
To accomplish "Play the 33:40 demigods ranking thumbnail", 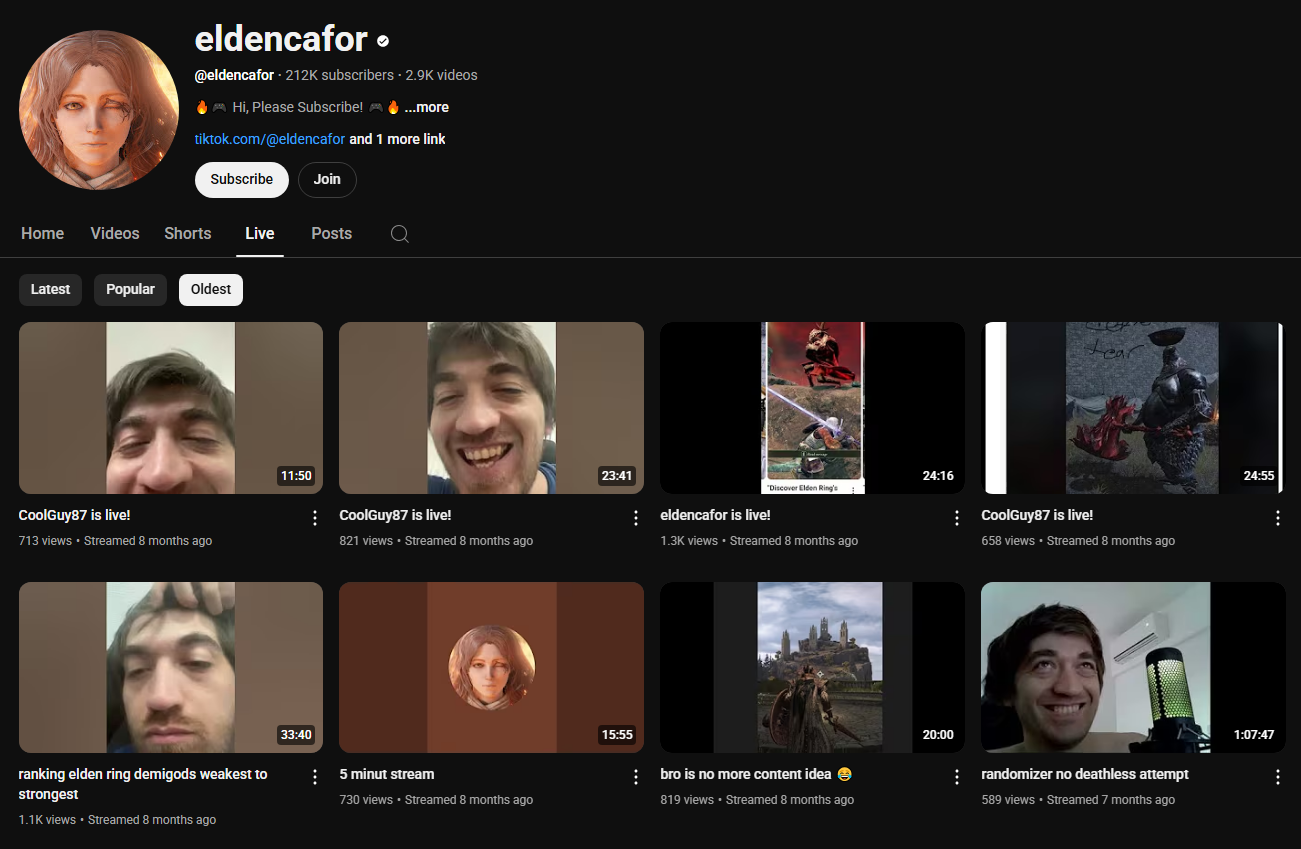I will 171,667.
